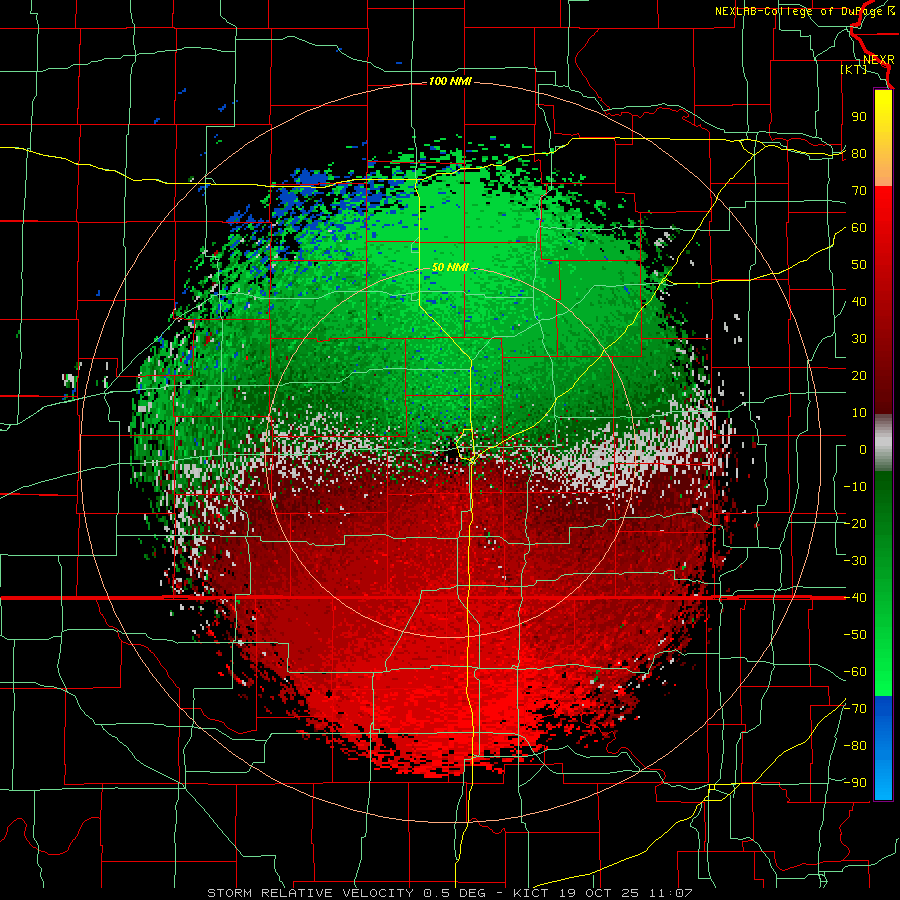This screenshot has width=900, height=900.
Task: Click the 0 label on the velocity scale
Action: (863, 449)
